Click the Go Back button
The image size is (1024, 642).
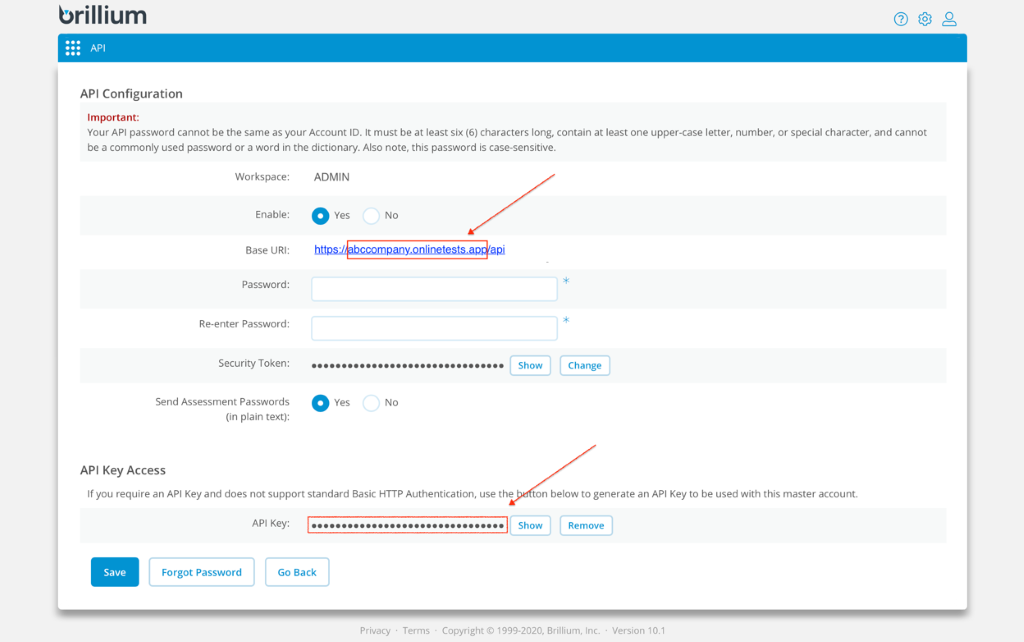(297, 572)
